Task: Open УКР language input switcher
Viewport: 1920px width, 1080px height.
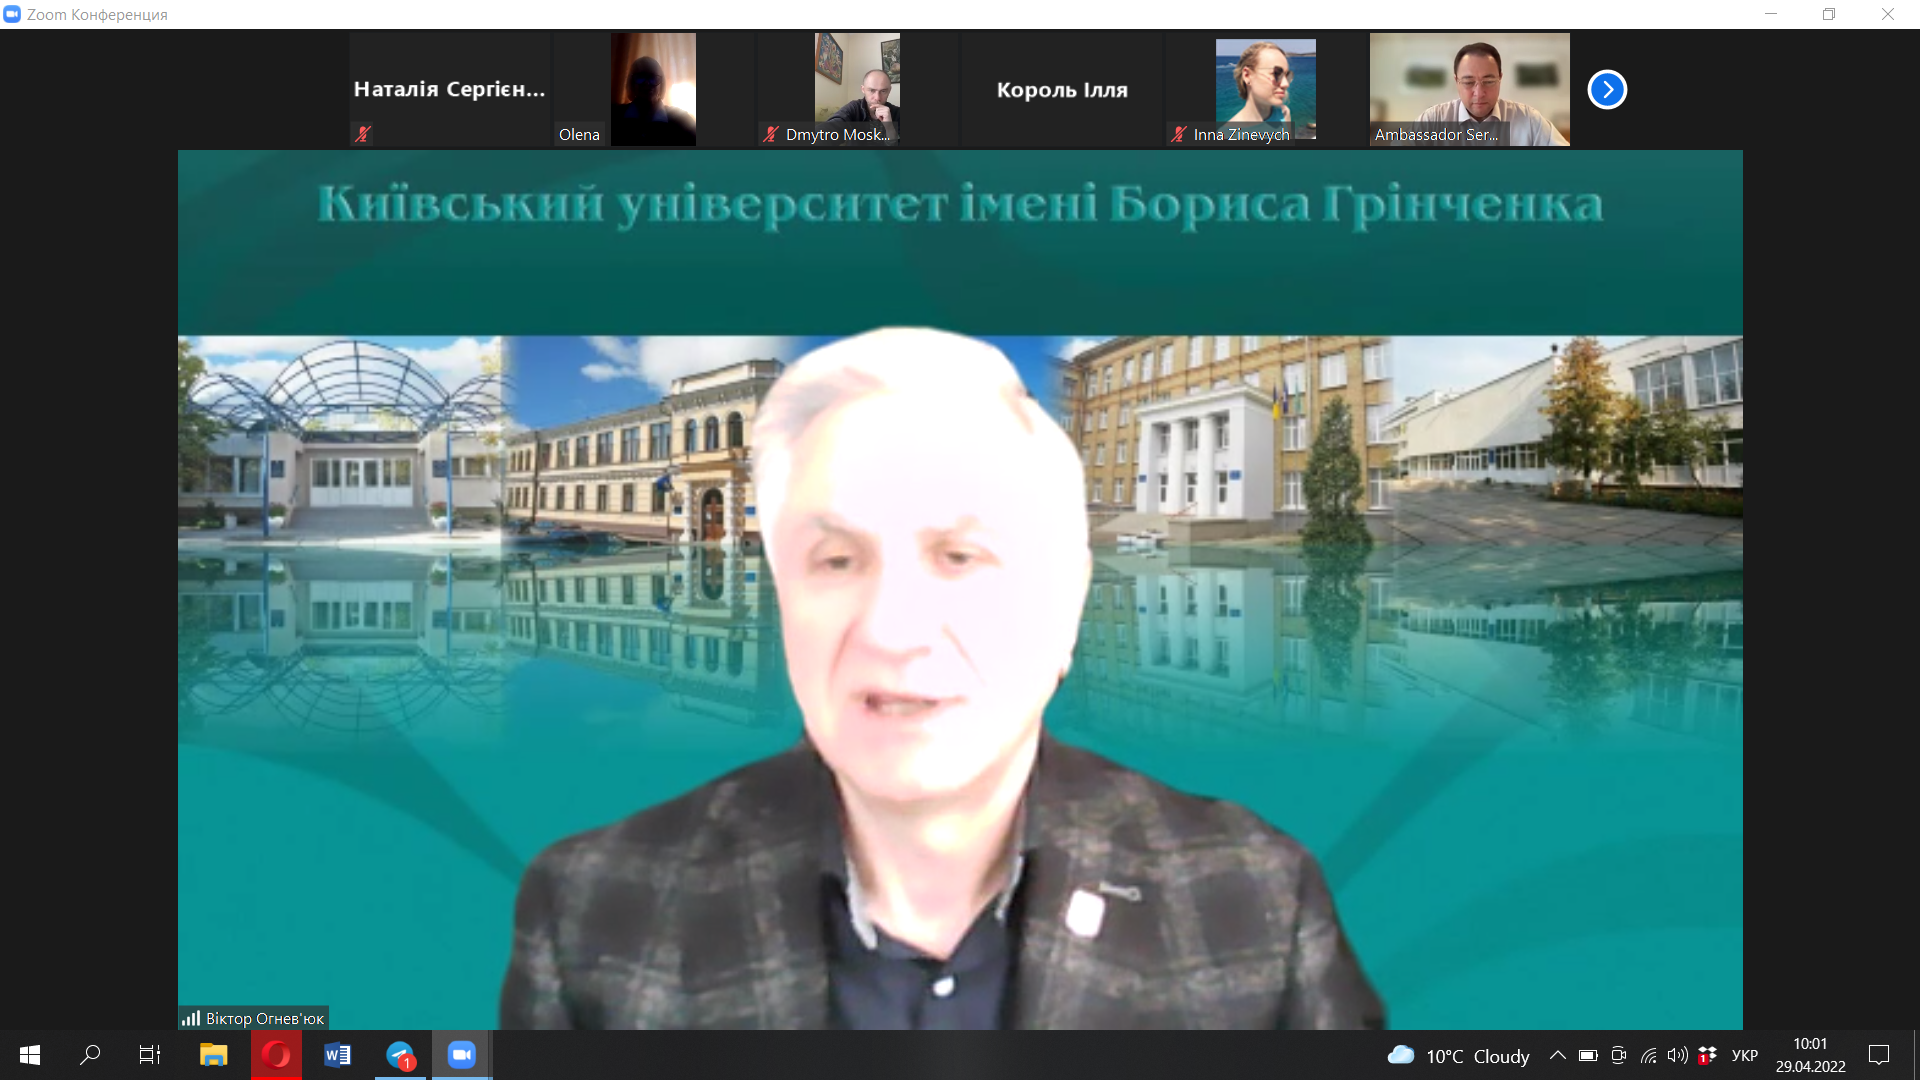Action: tap(1744, 1055)
